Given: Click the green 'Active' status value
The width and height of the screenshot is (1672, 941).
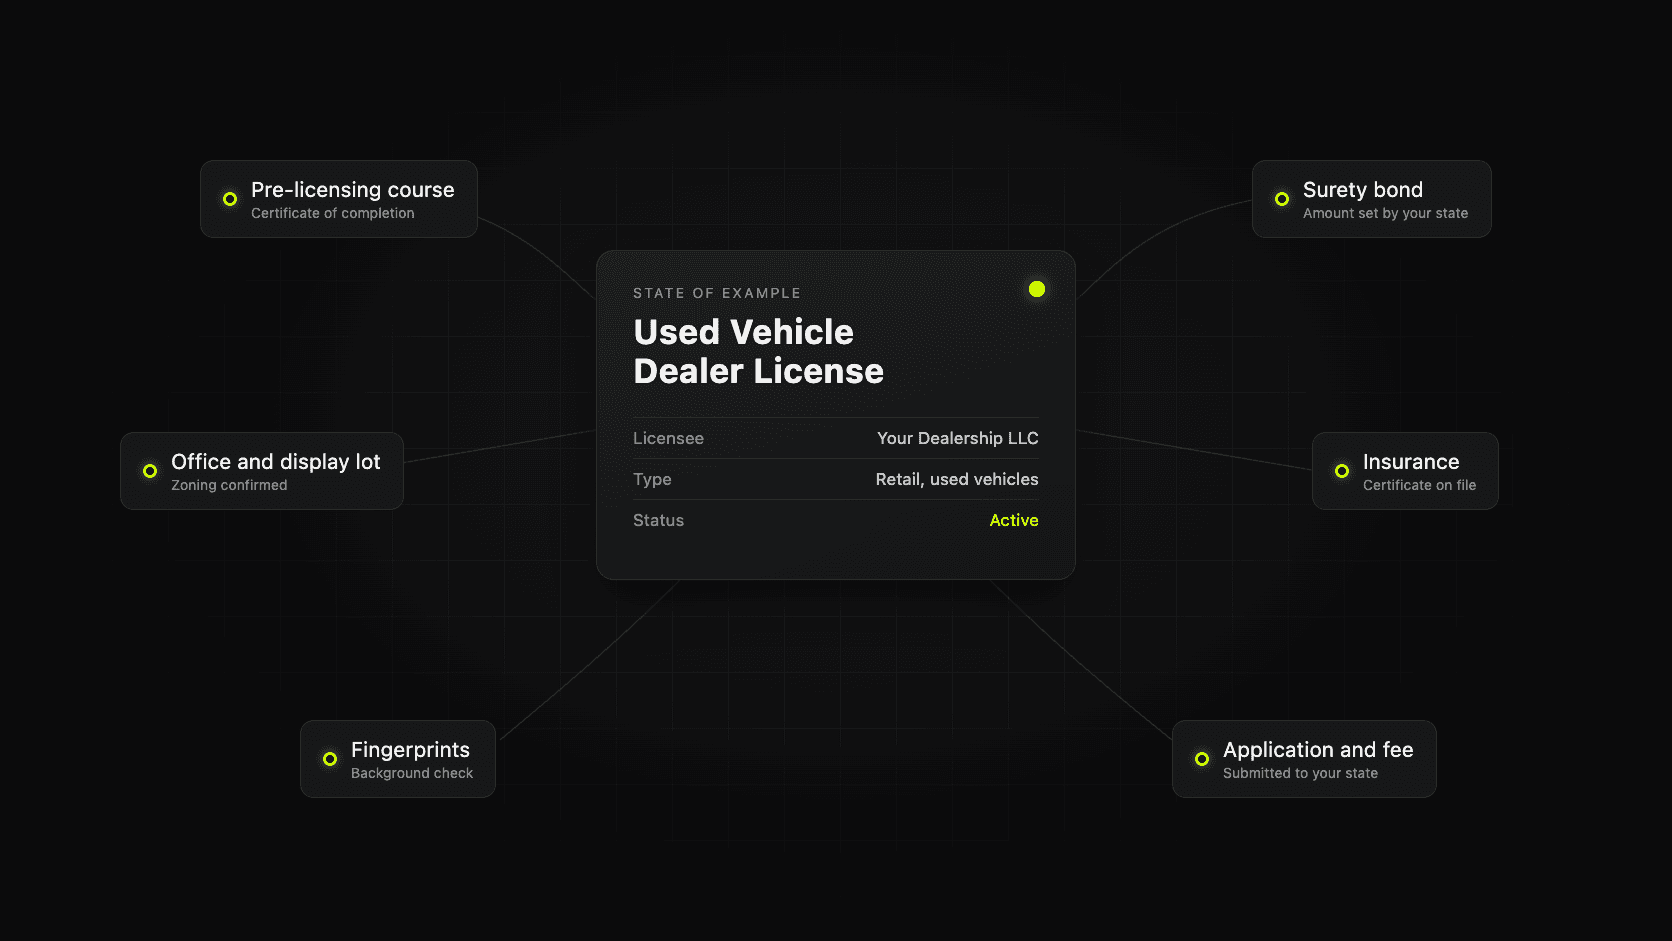Looking at the screenshot, I should (1014, 520).
